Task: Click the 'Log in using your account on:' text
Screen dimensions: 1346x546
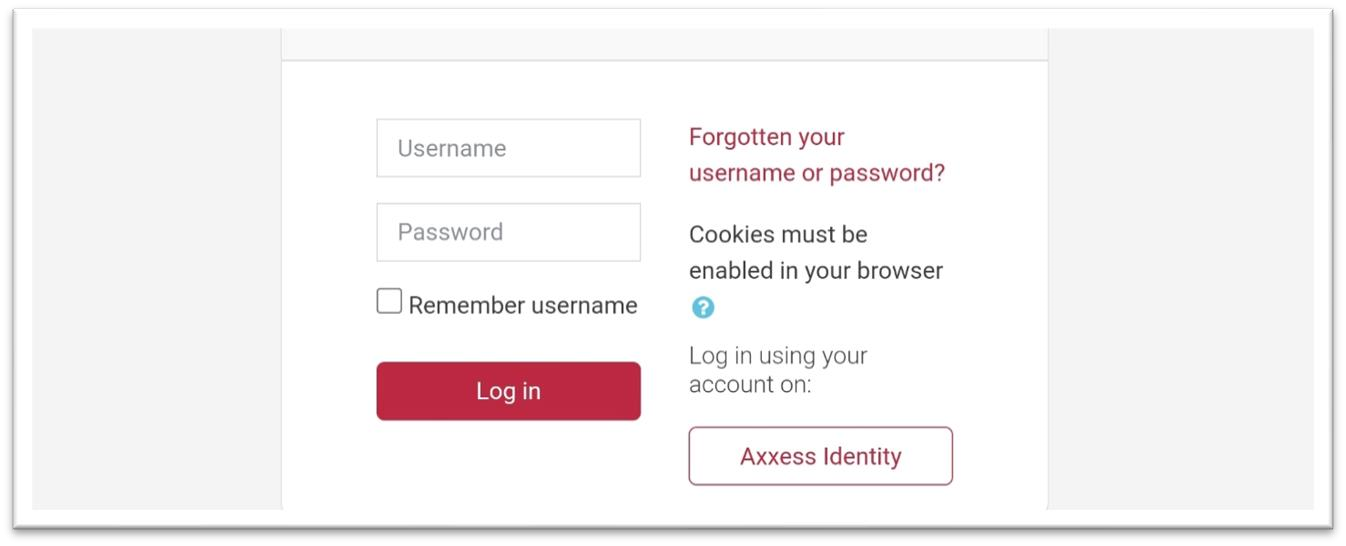Action: (x=778, y=370)
